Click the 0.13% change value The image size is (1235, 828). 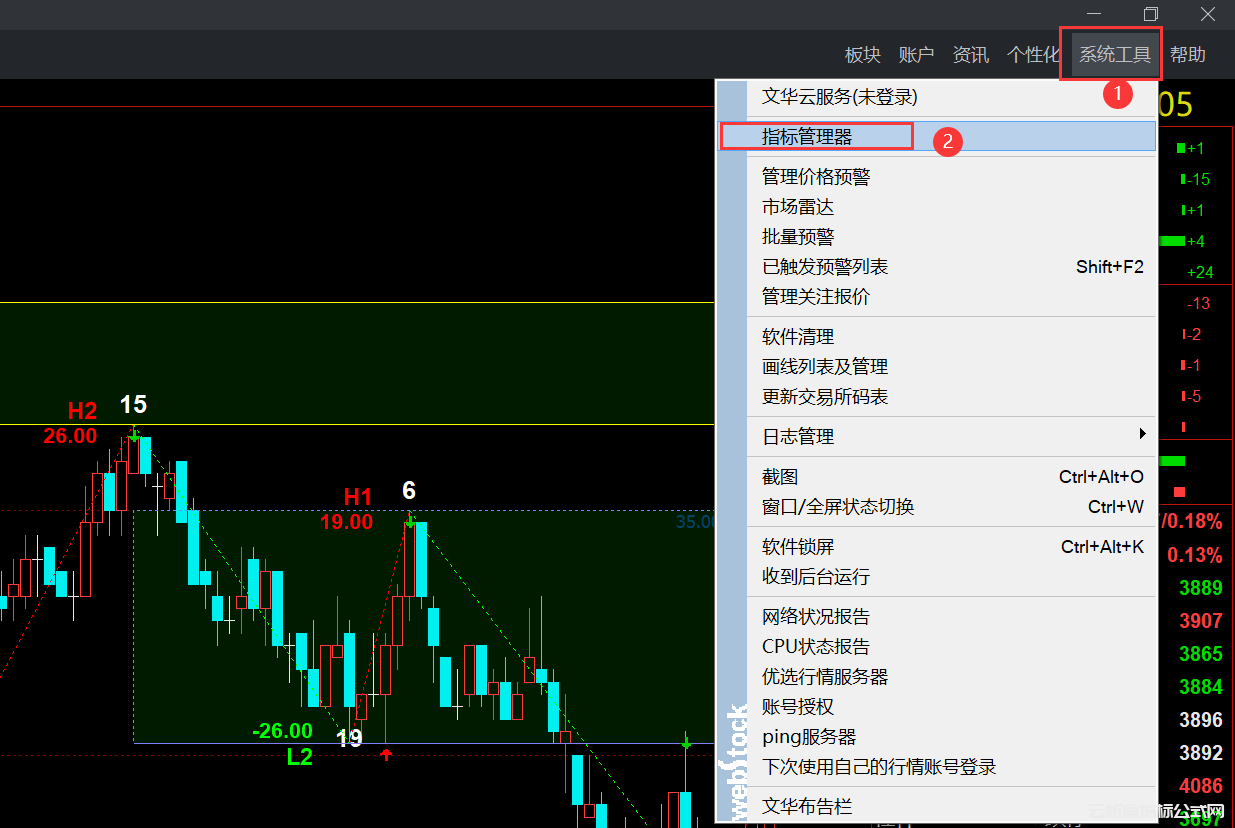click(1195, 555)
